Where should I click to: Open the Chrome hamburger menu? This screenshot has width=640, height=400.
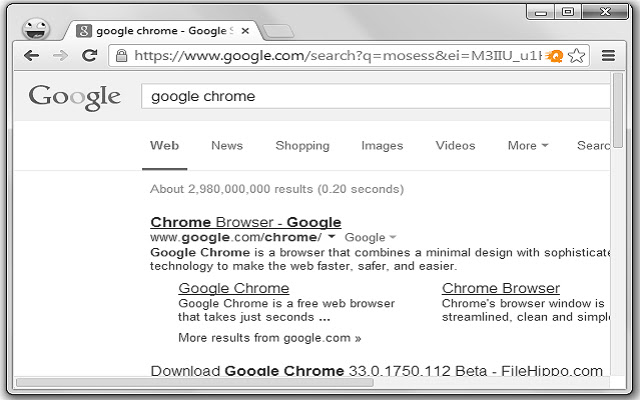(608, 56)
